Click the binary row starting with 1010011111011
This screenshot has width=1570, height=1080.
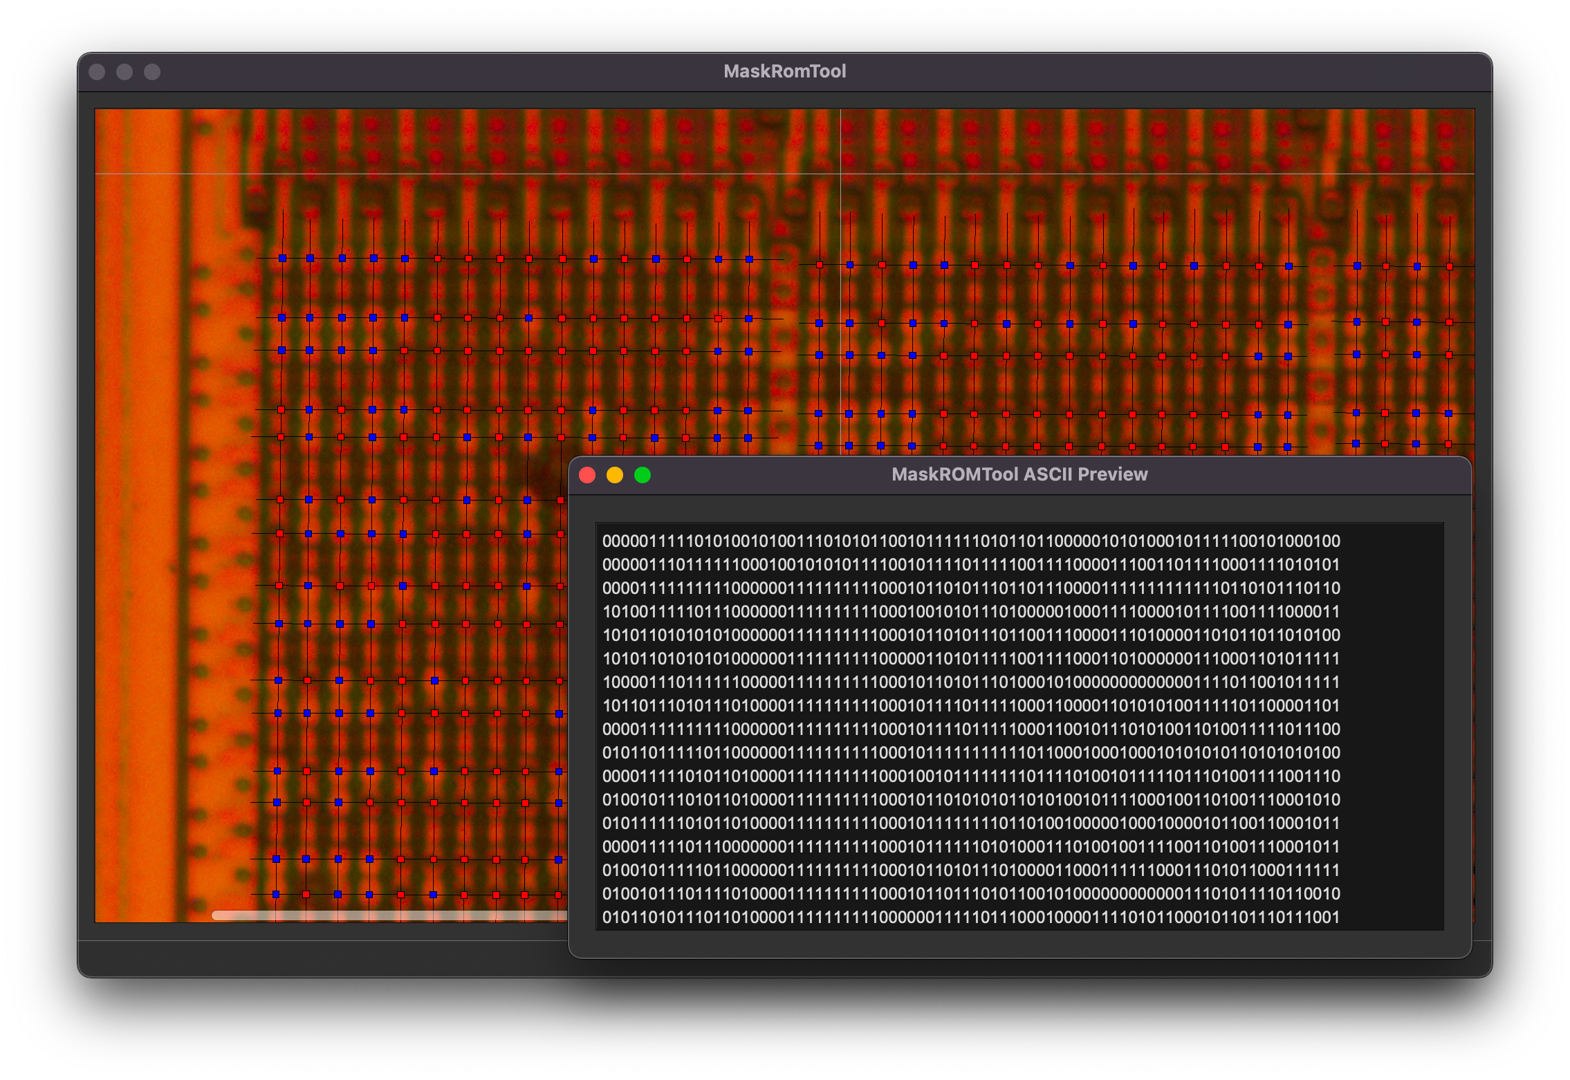tap(970, 612)
